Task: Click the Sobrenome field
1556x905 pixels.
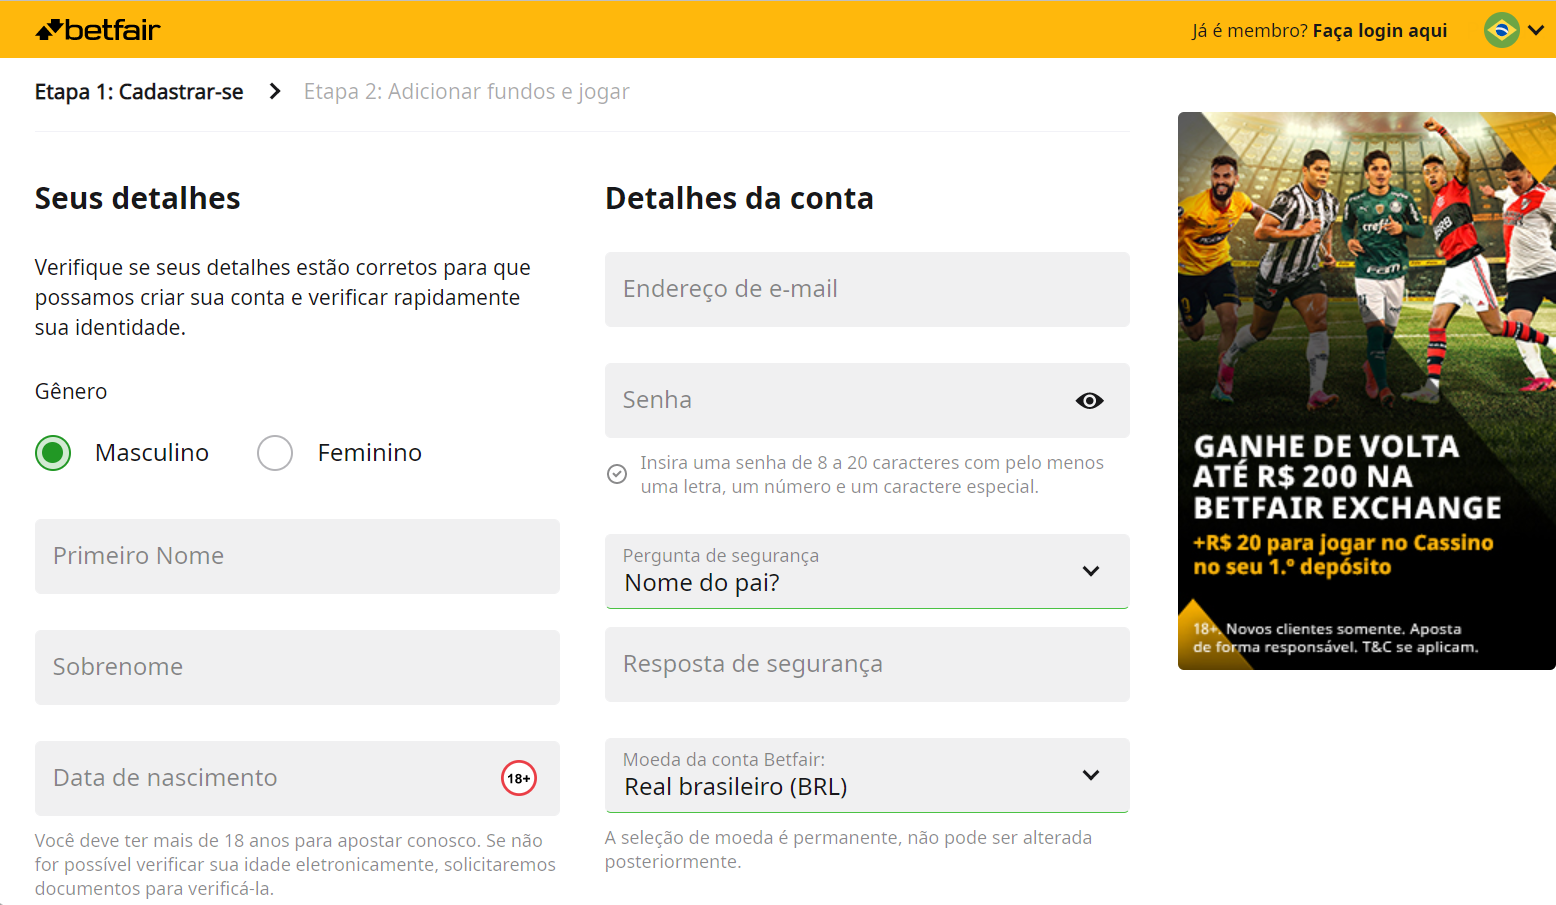Action: point(297,667)
